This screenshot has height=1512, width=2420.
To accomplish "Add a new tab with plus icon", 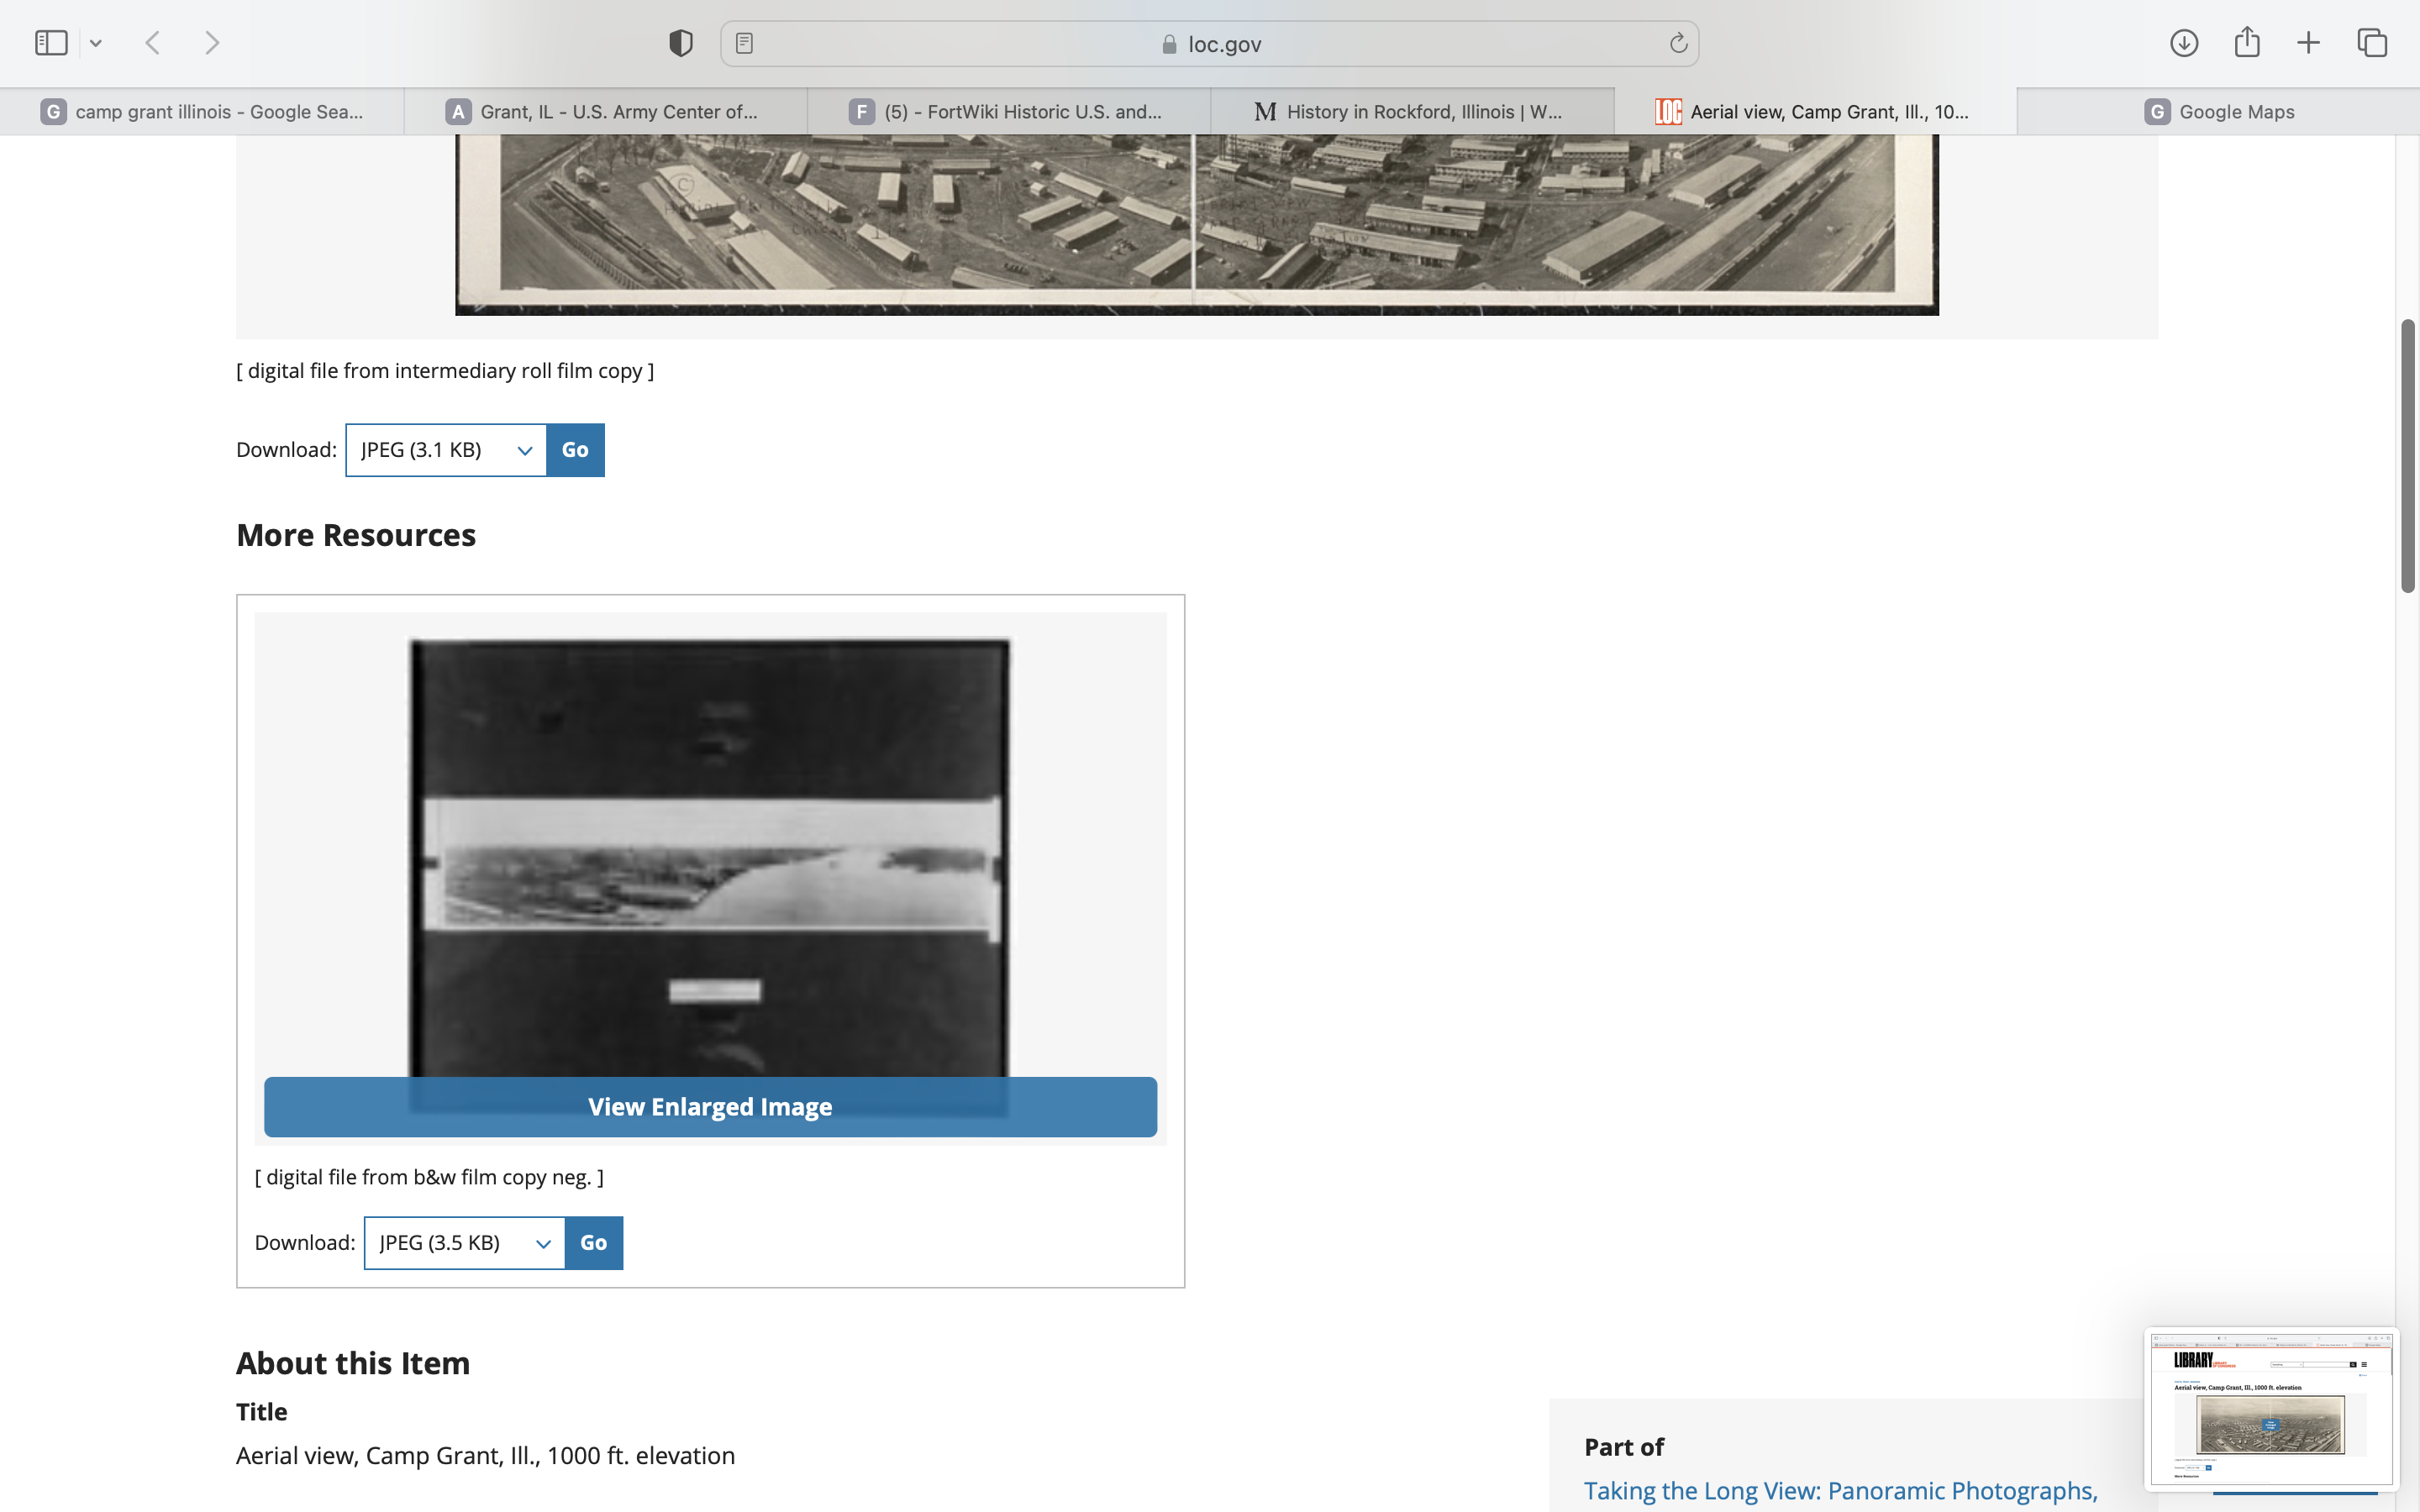I will (x=2308, y=43).
